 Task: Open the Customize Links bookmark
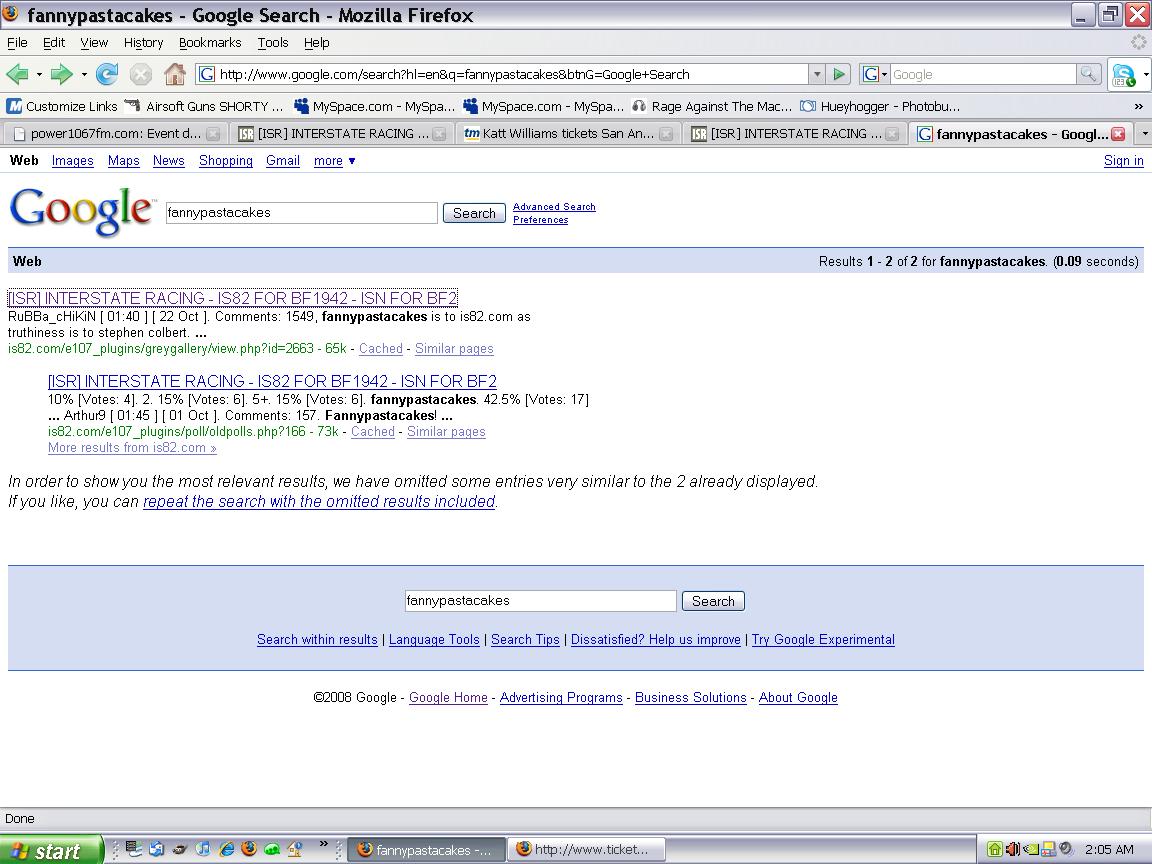pos(62,107)
